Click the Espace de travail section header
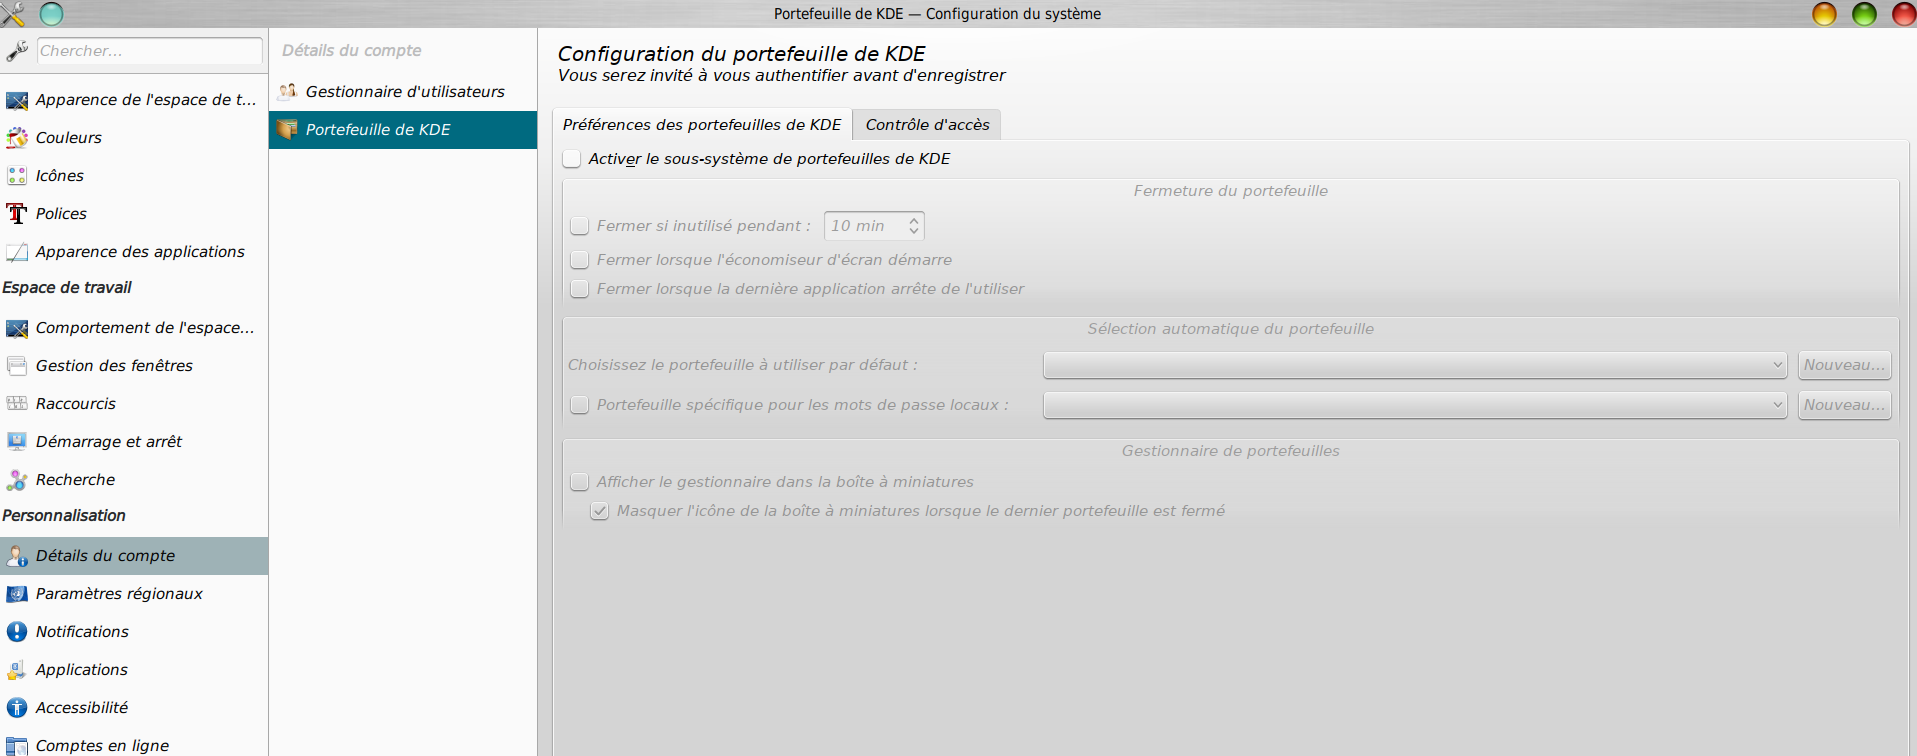 (67, 288)
